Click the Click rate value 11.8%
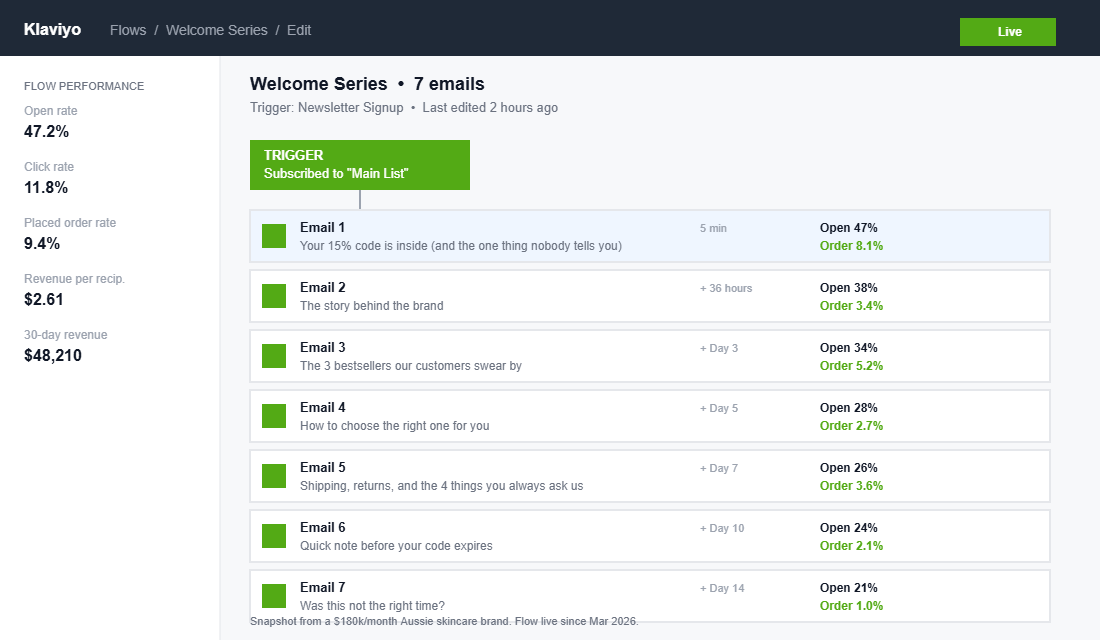Screen dimensions: 1100x640 [46, 187]
